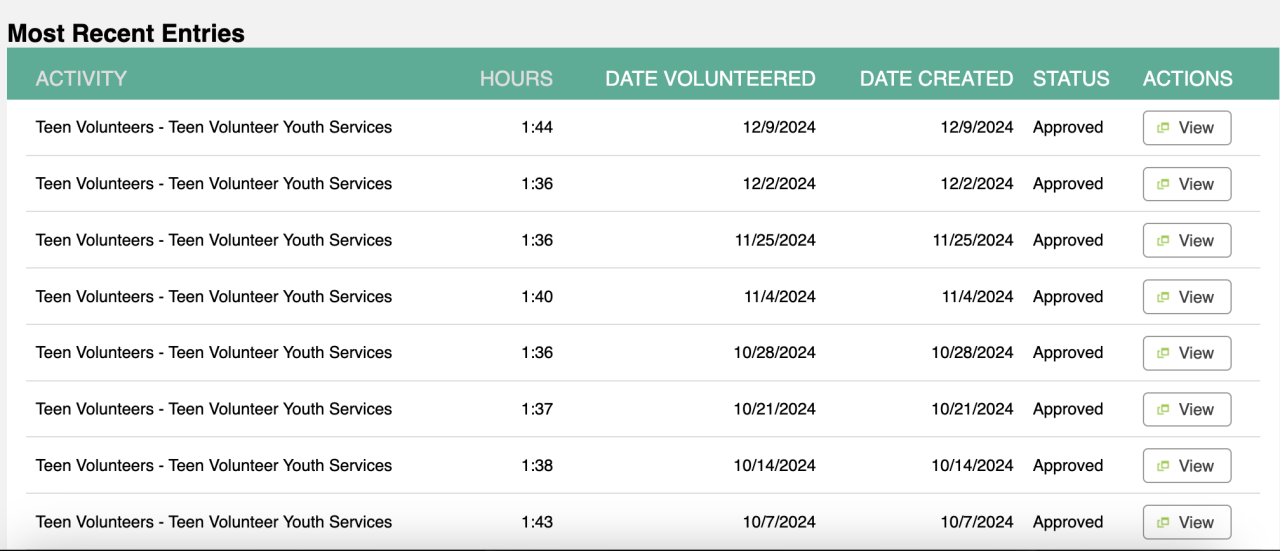1280x551 pixels.
Task: Click the View icon for the 10/21/2024 entry
Action: pyautogui.click(x=1164, y=410)
